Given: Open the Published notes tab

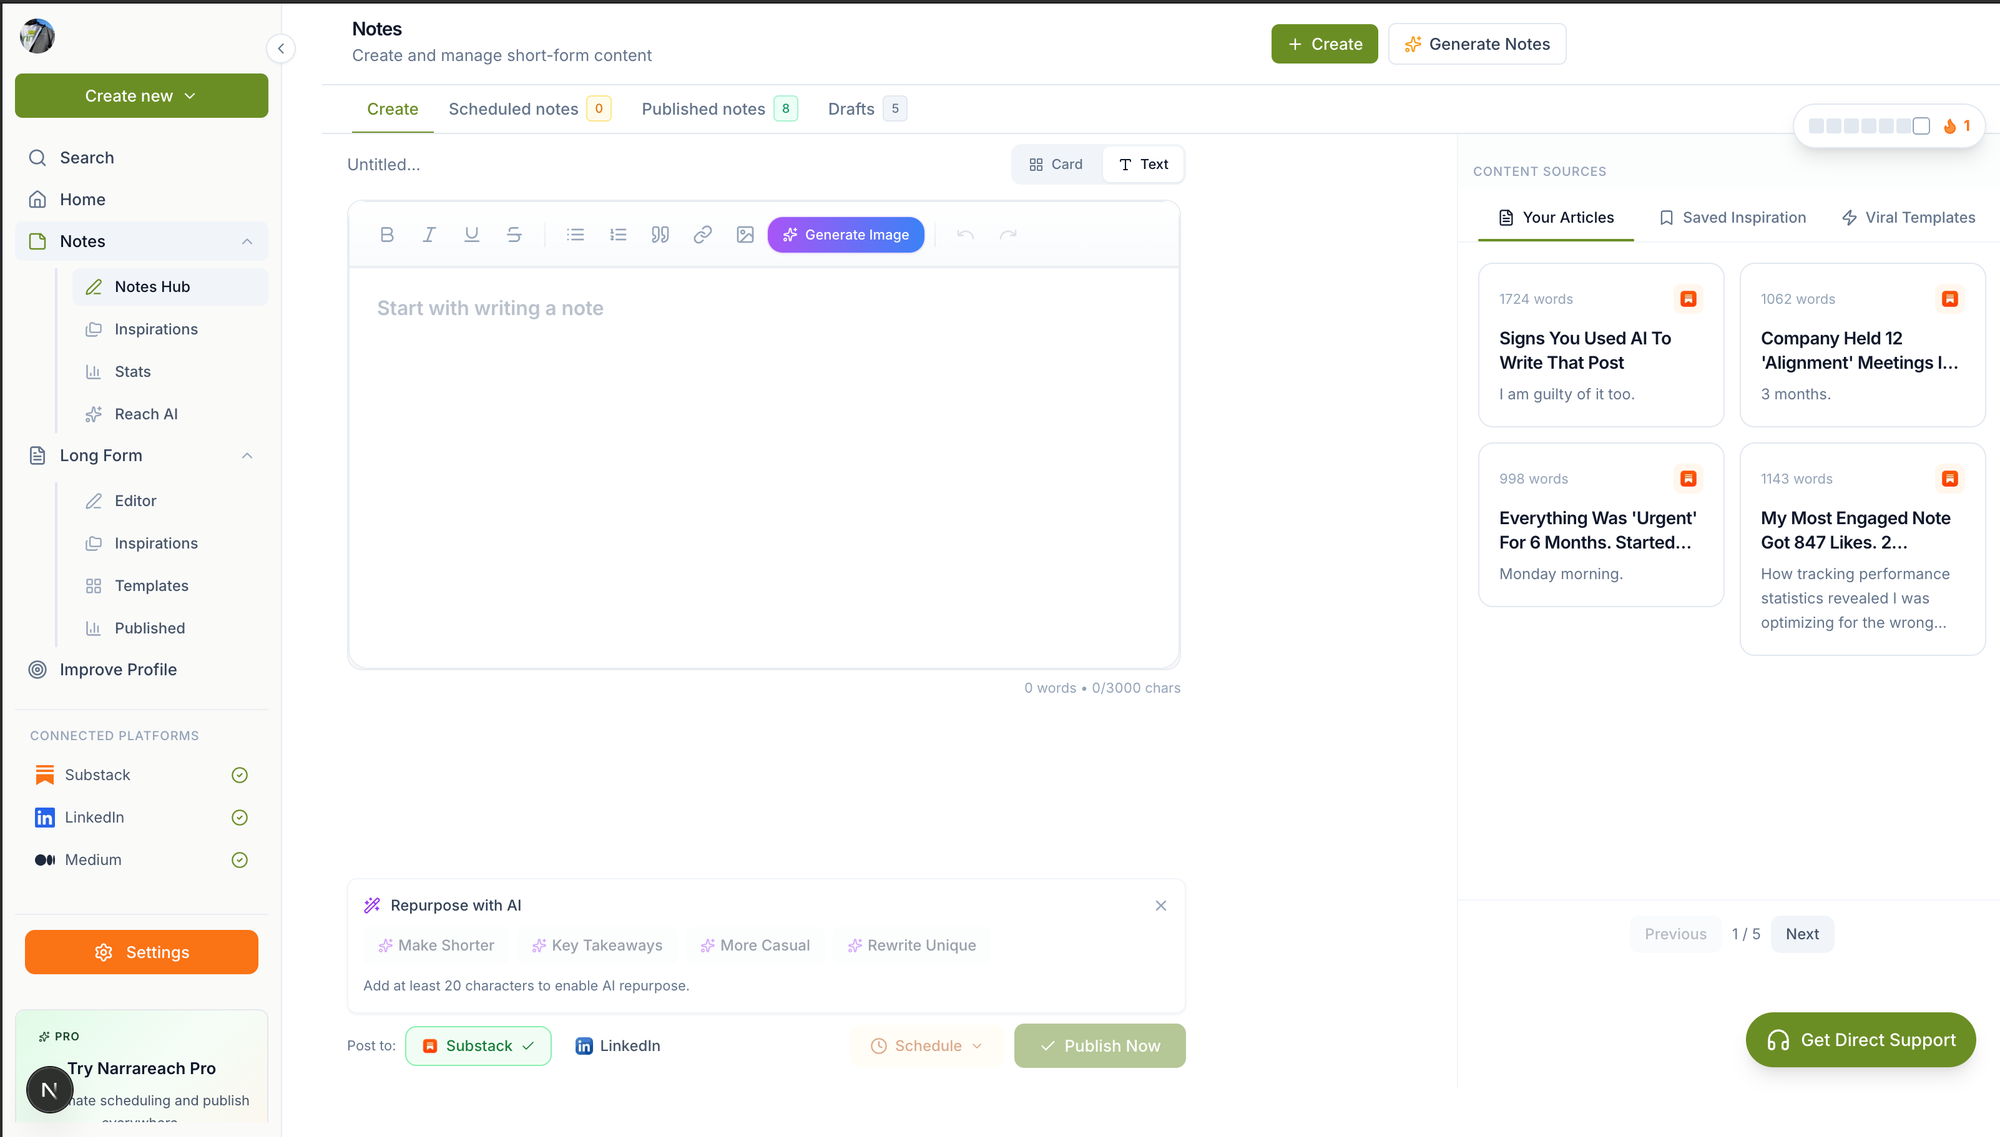Looking at the screenshot, I should [x=703, y=109].
